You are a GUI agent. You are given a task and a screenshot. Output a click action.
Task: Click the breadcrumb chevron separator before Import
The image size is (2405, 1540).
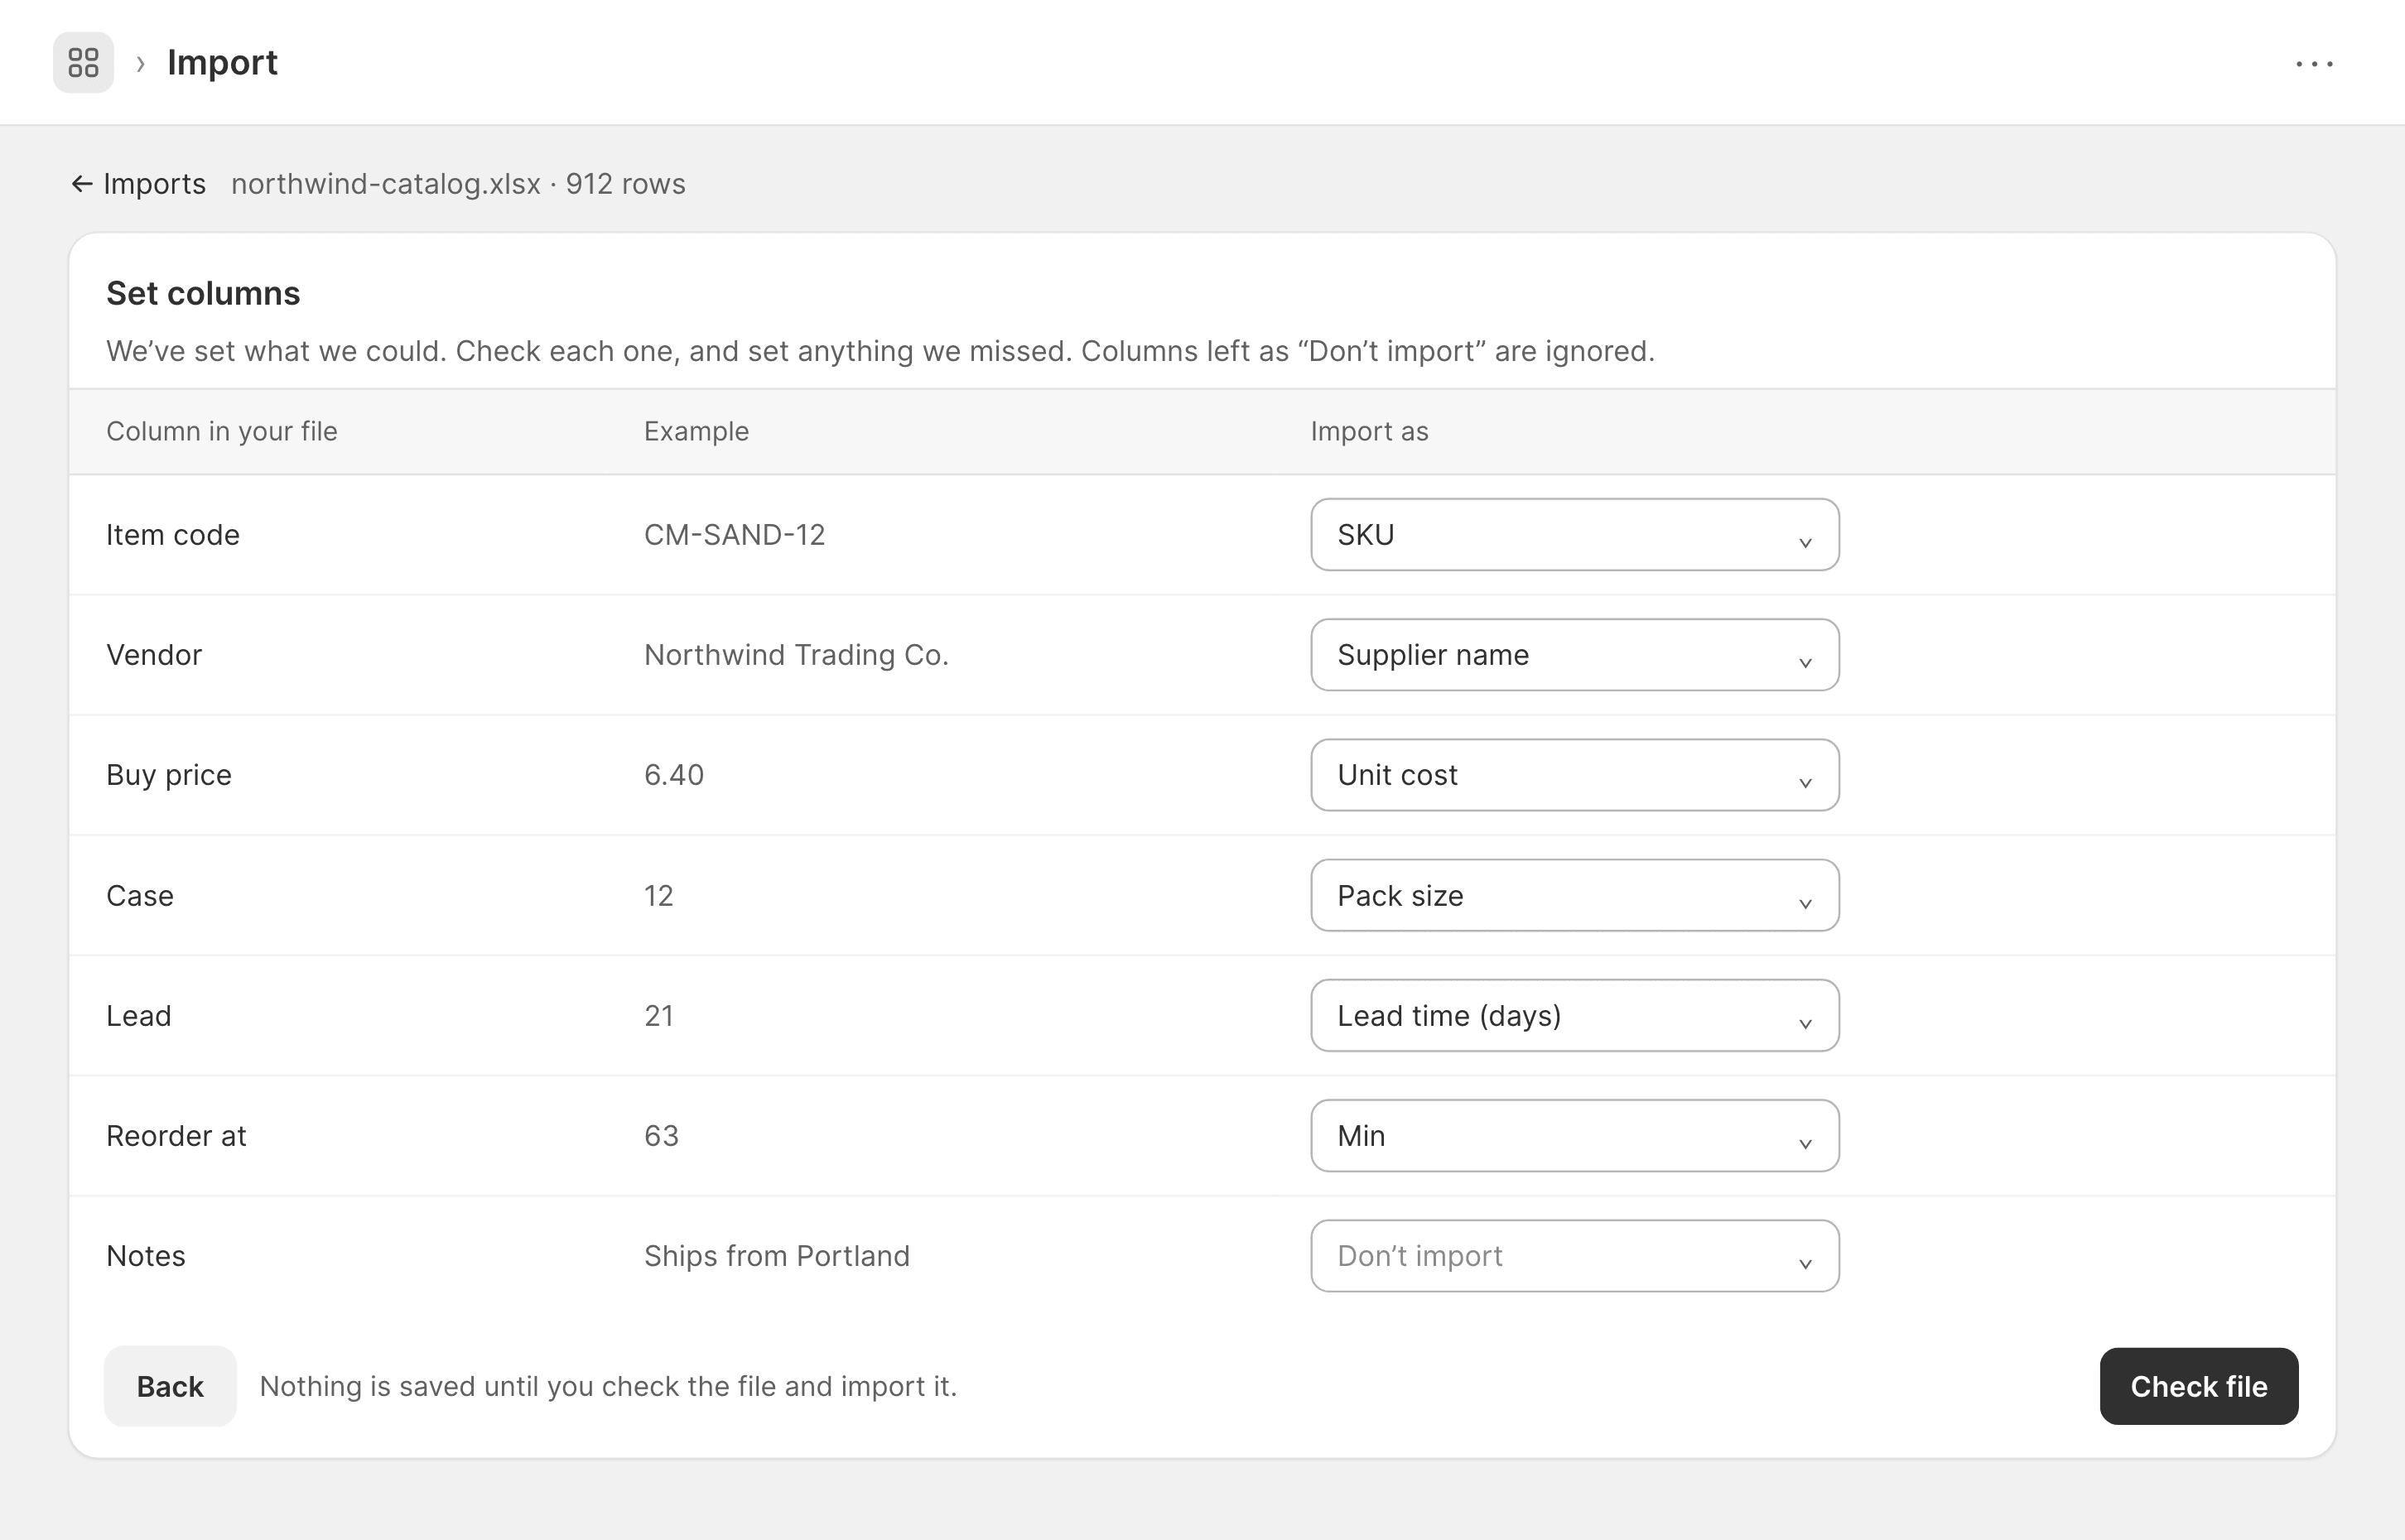coord(141,64)
